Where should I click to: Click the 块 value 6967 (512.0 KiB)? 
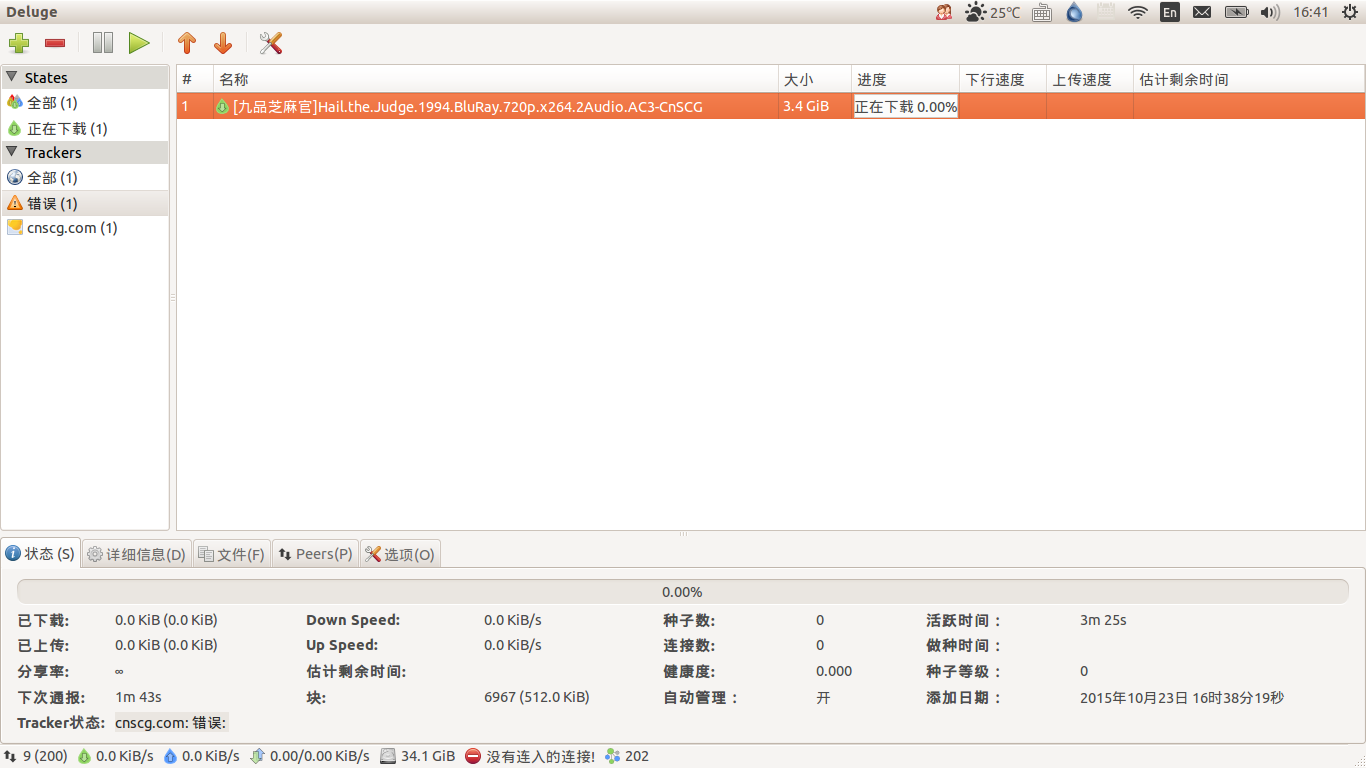tap(537, 697)
